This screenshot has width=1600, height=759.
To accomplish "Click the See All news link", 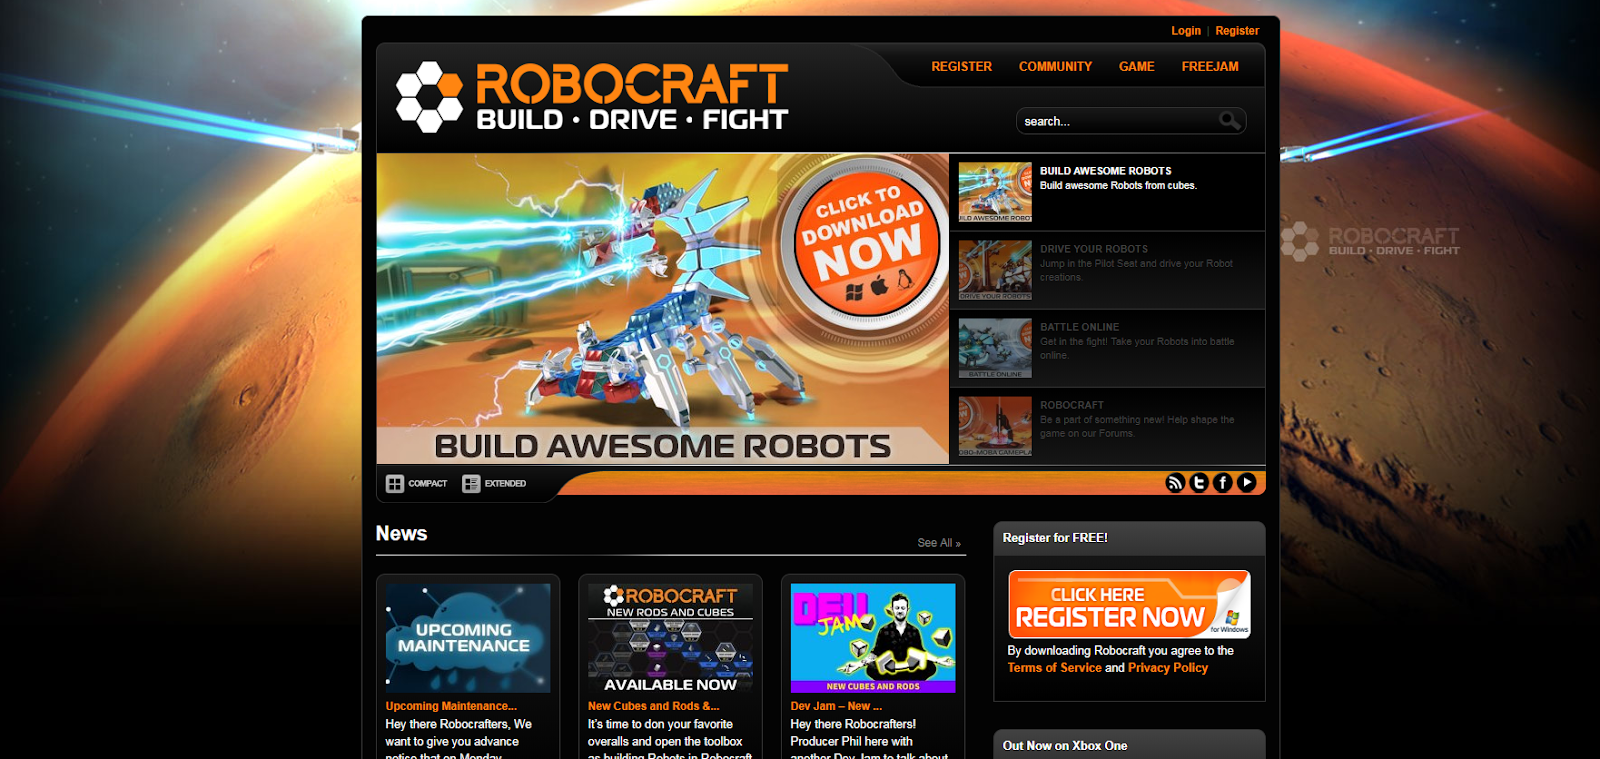I will (939, 543).
